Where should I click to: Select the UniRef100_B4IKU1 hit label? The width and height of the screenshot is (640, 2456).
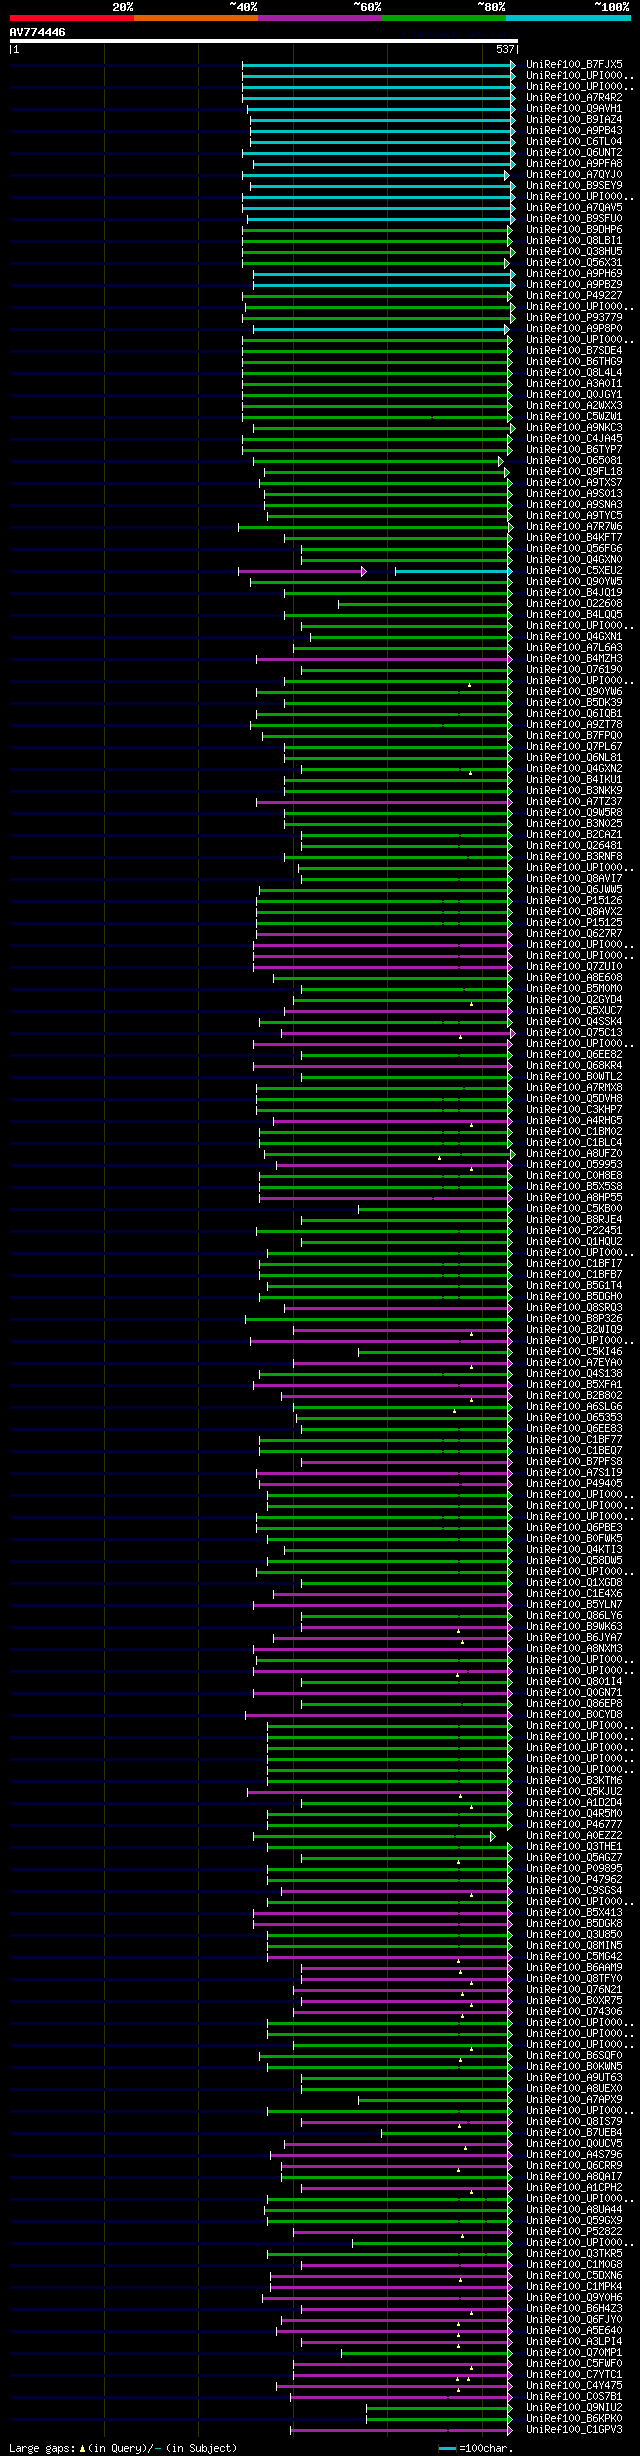tap(574, 779)
